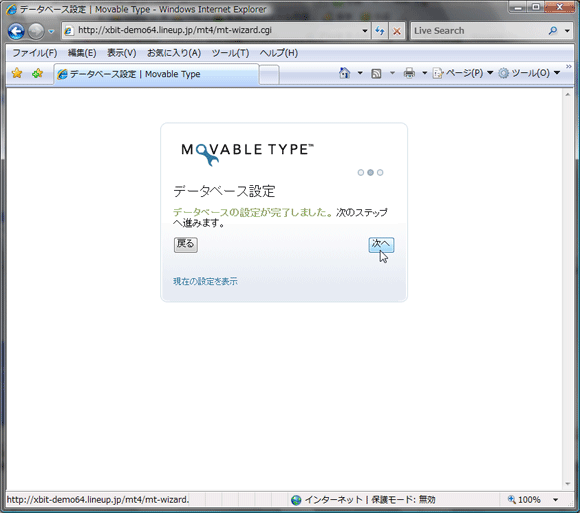
Task: Click the Live Search magnifier icon
Action: click(553, 31)
